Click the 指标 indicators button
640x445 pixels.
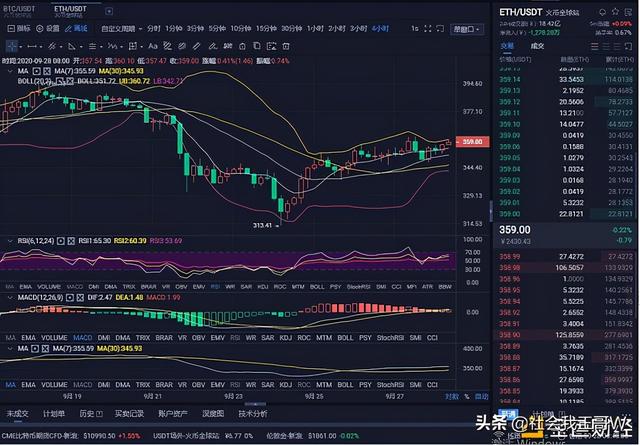coord(19,29)
